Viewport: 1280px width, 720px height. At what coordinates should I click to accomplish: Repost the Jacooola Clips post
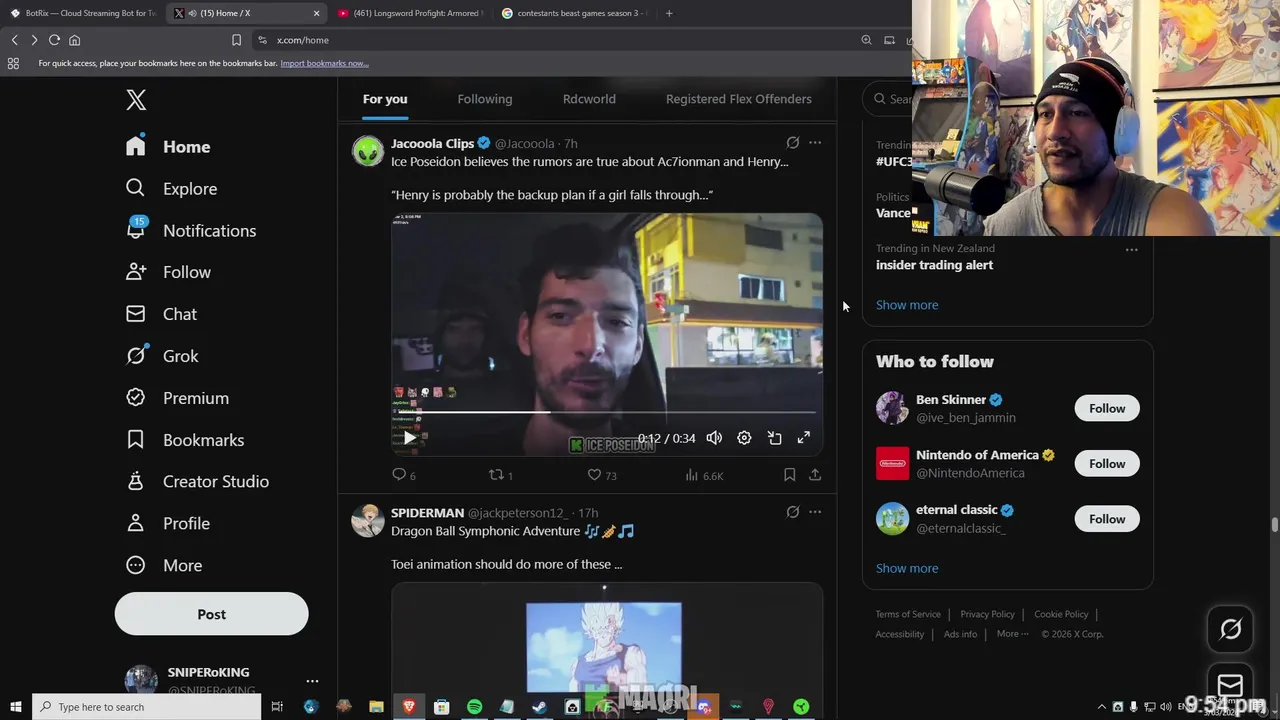pyautogui.click(x=500, y=475)
